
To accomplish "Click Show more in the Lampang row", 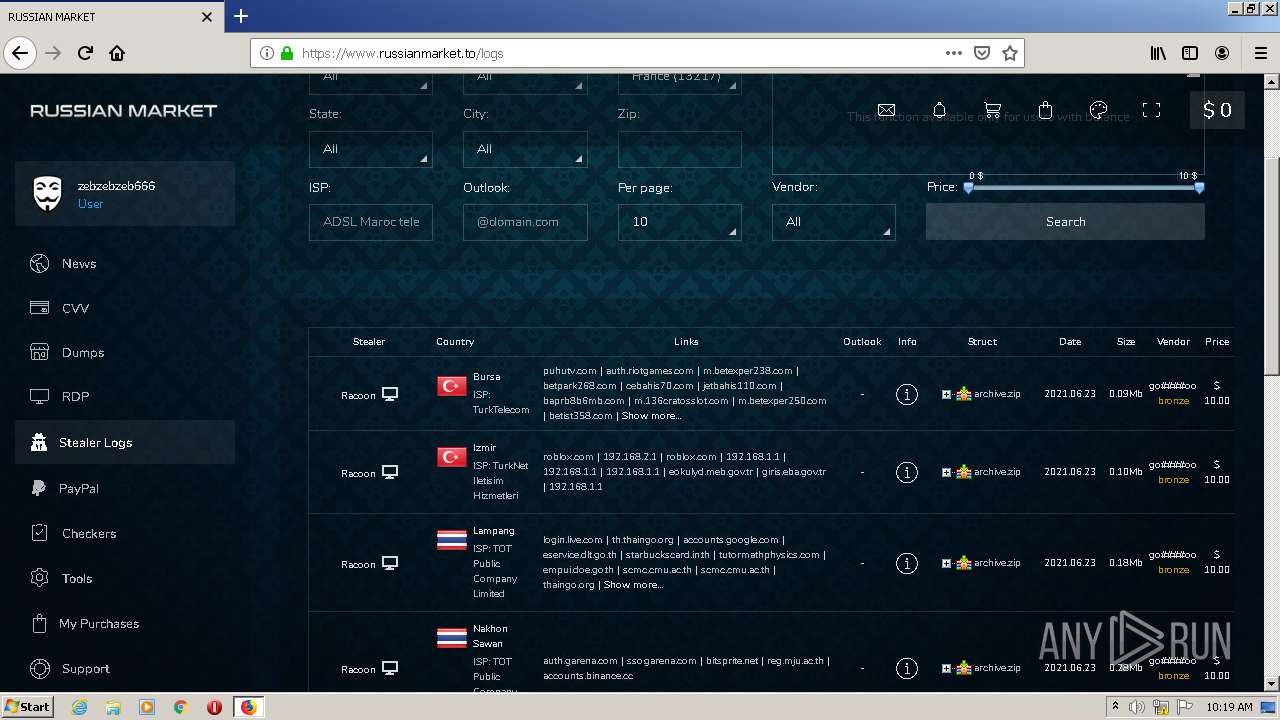I will tap(633, 585).
